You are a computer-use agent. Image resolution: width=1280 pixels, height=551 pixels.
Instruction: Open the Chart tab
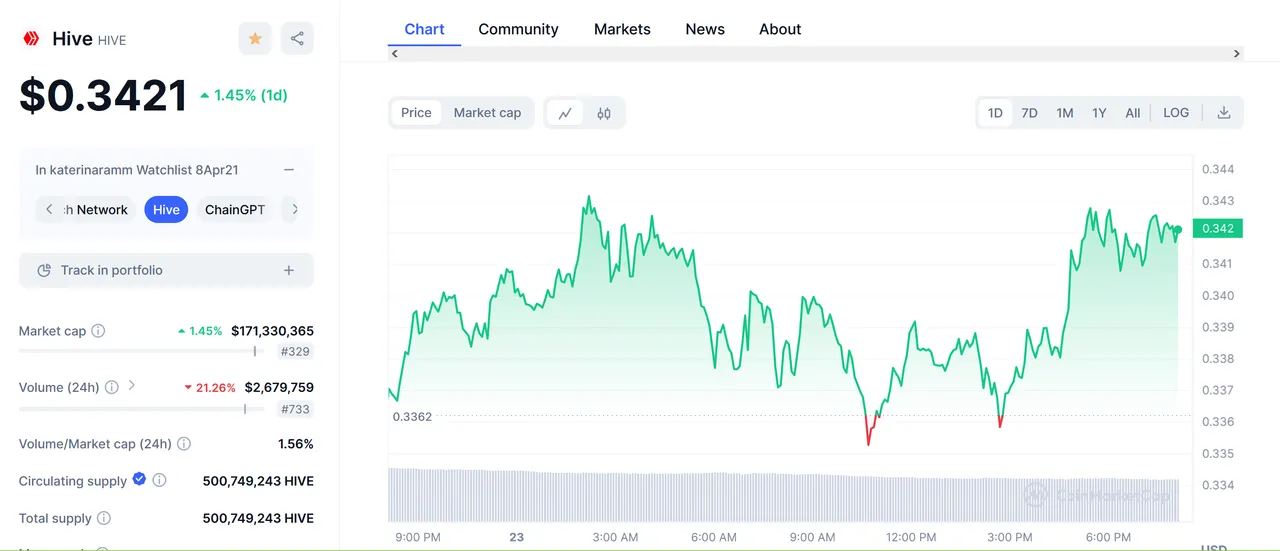click(x=424, y=29)
